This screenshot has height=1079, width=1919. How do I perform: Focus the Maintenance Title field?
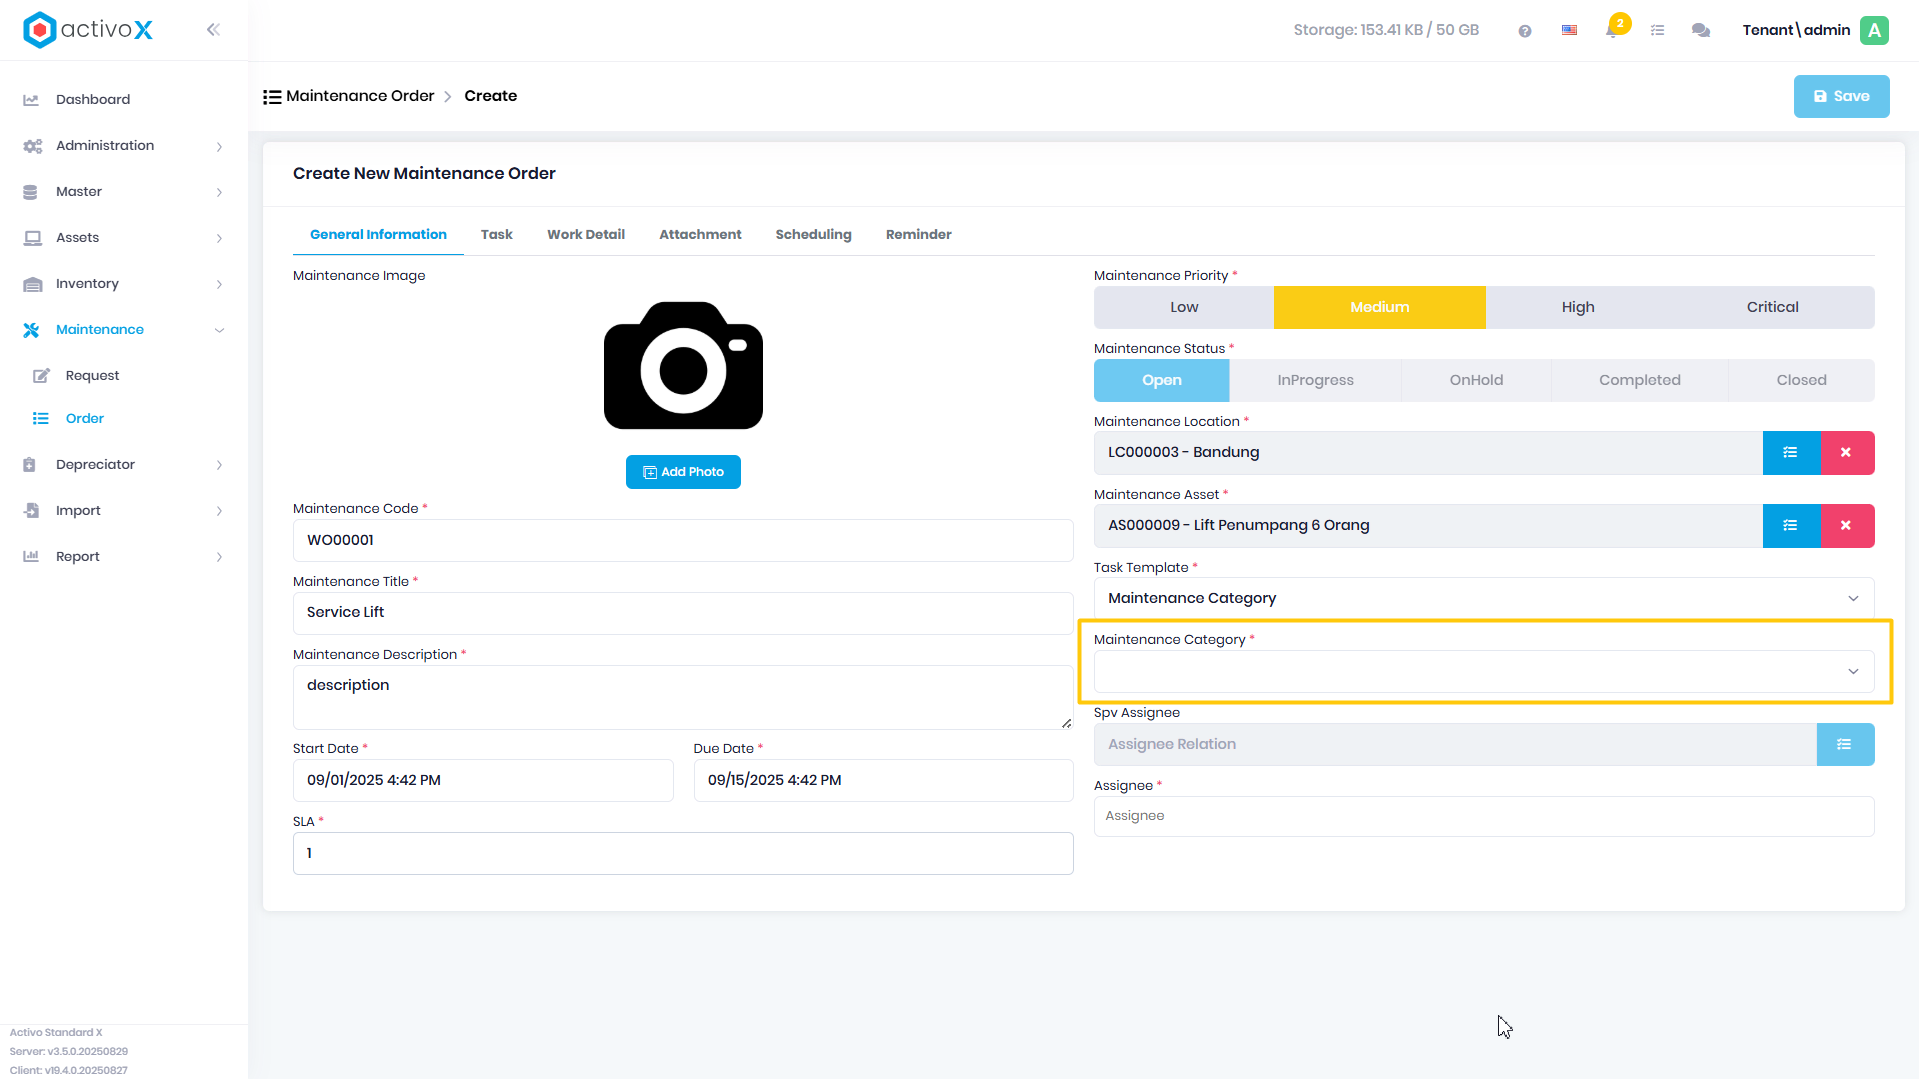pyautogui.click(x=683, y=613)
